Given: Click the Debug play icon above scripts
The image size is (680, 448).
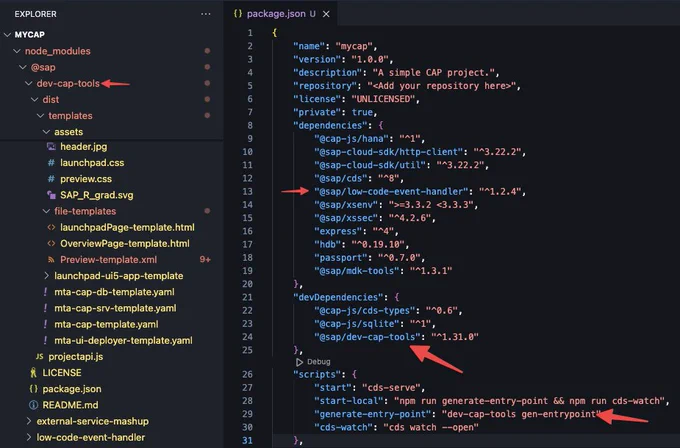Looking at the screenshot, I should [x=299, y=362].
